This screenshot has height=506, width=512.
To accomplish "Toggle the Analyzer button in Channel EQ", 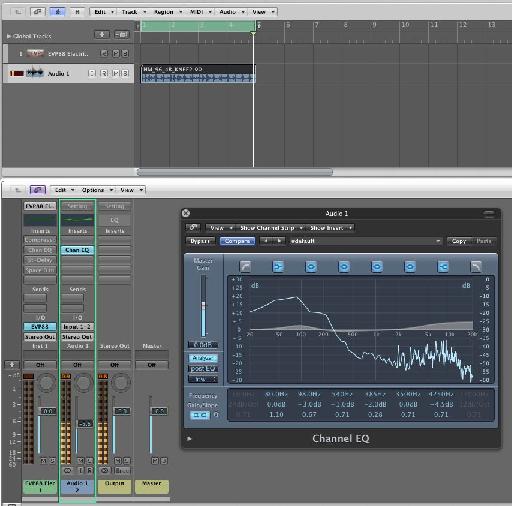I will tap(203, 358).
